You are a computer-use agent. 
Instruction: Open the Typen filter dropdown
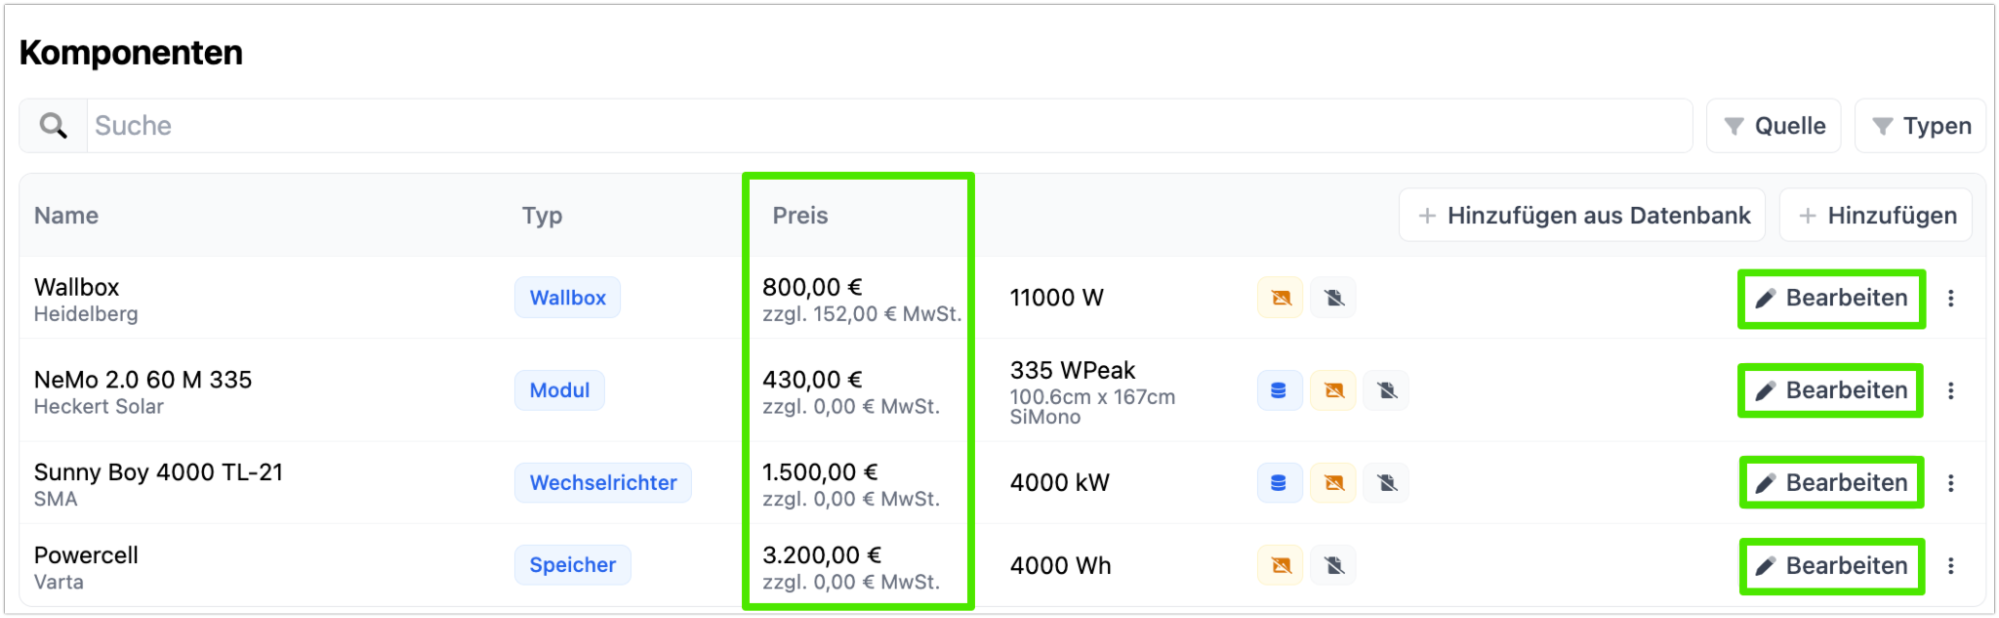1921,126
